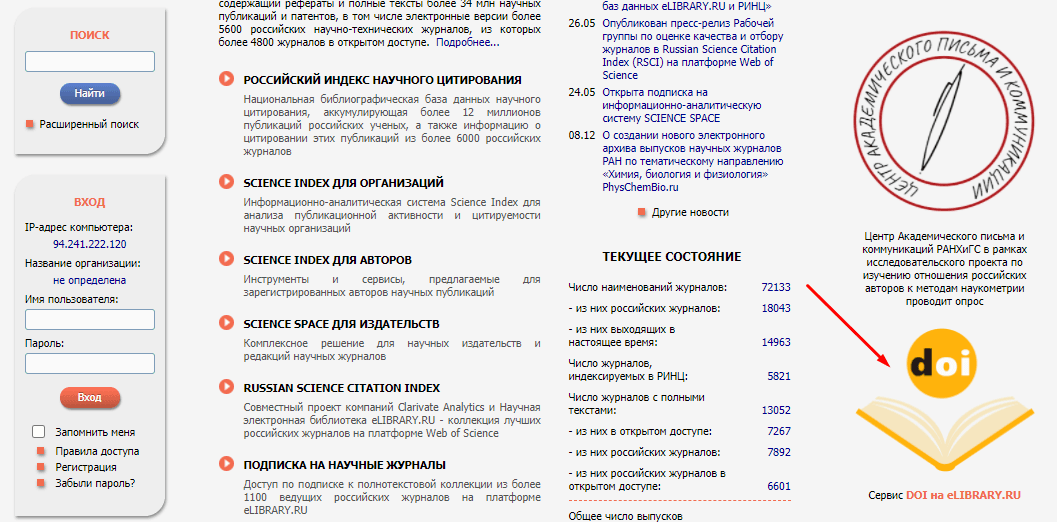This screenshot has height=522, width=1057.
Task: Click the arrow icon beside Science Index для организаций
Action: coord(226,182)
